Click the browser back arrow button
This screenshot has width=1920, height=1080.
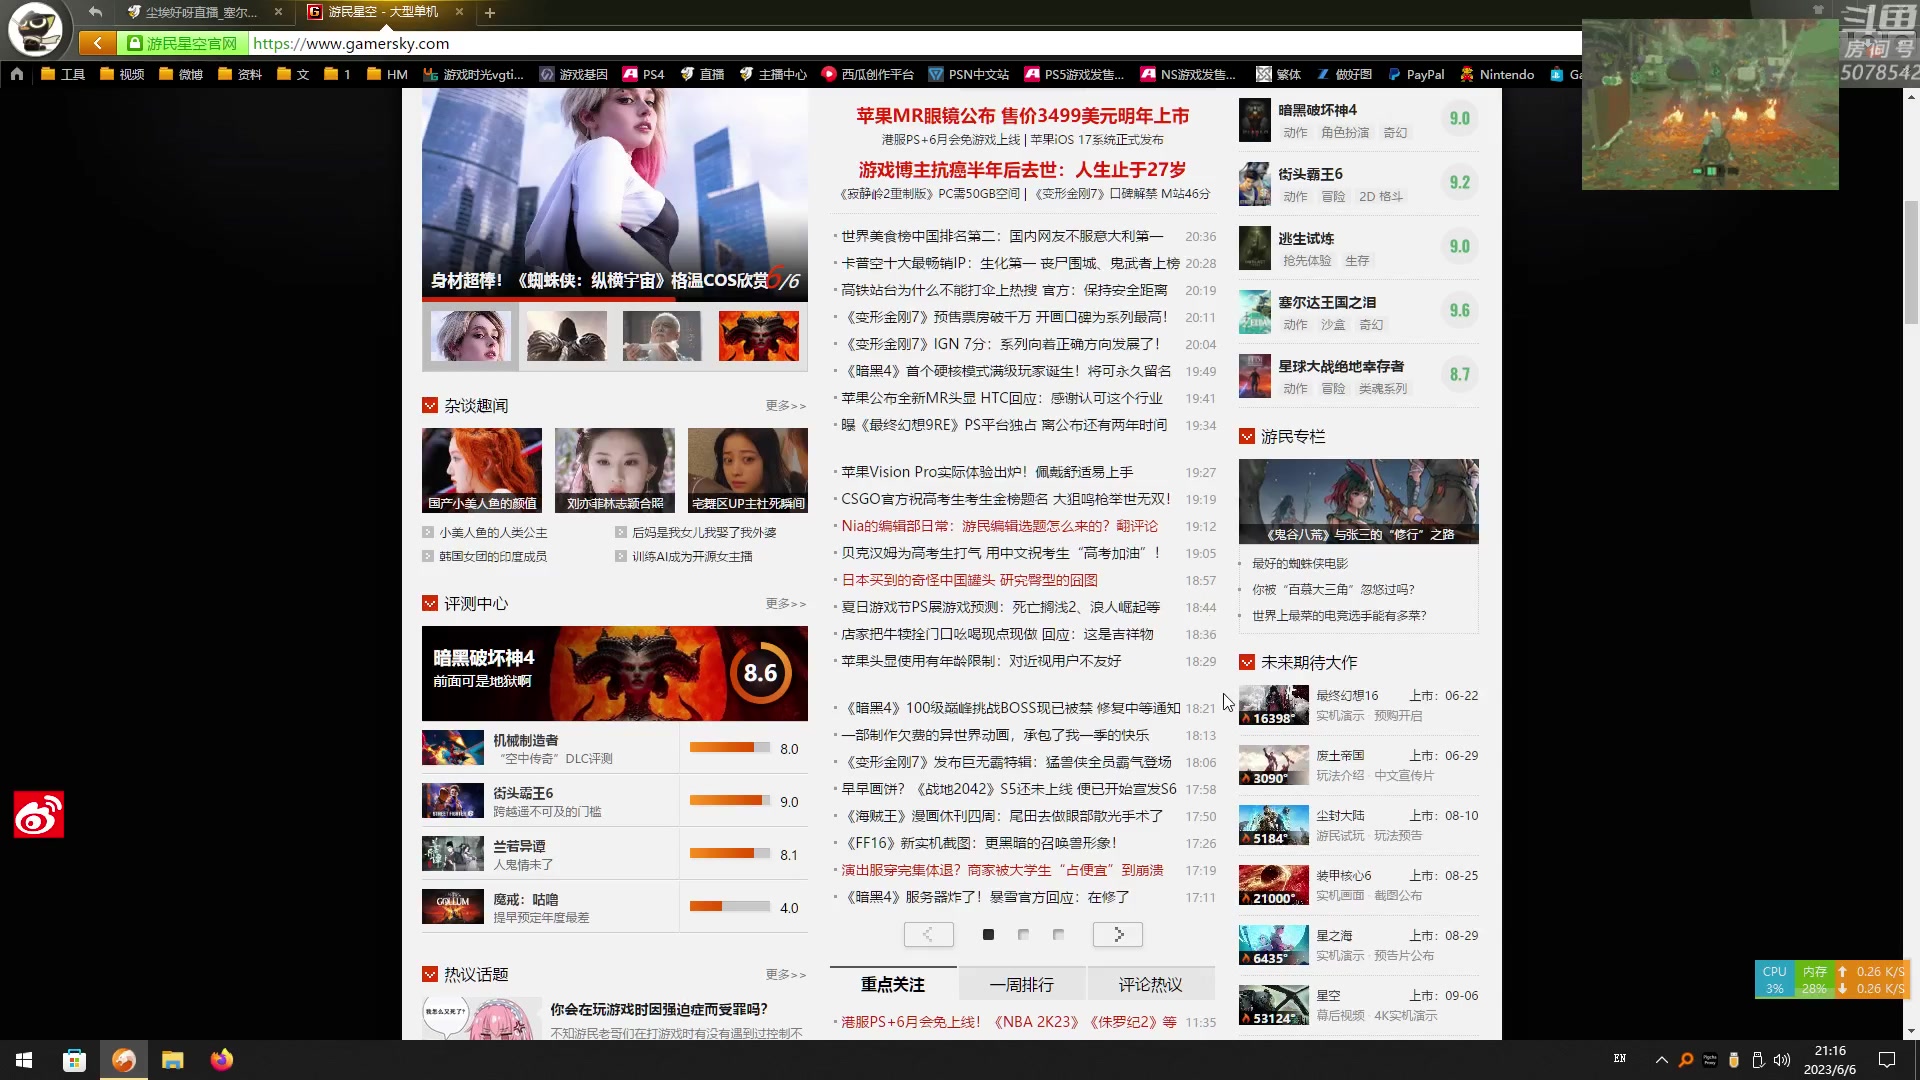click(x=97, y=43)
